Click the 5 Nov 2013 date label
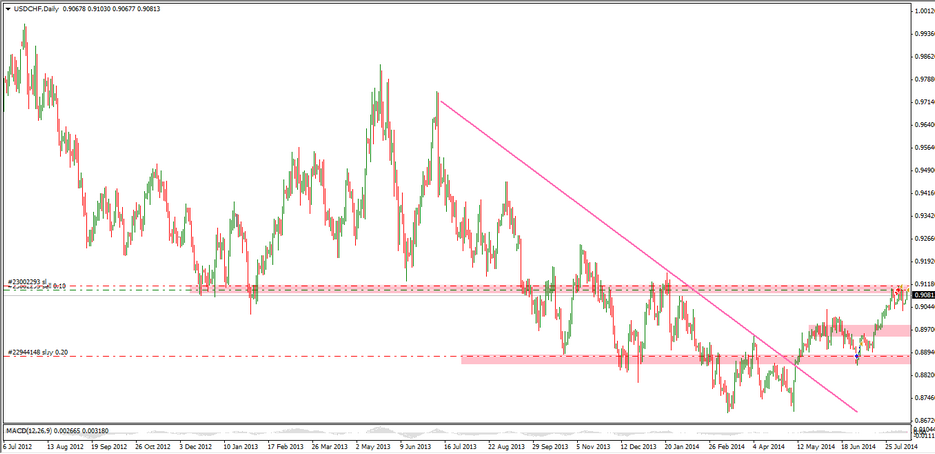Image resolution: width=935 pixels, height=454 pixels. coord(586,447)
